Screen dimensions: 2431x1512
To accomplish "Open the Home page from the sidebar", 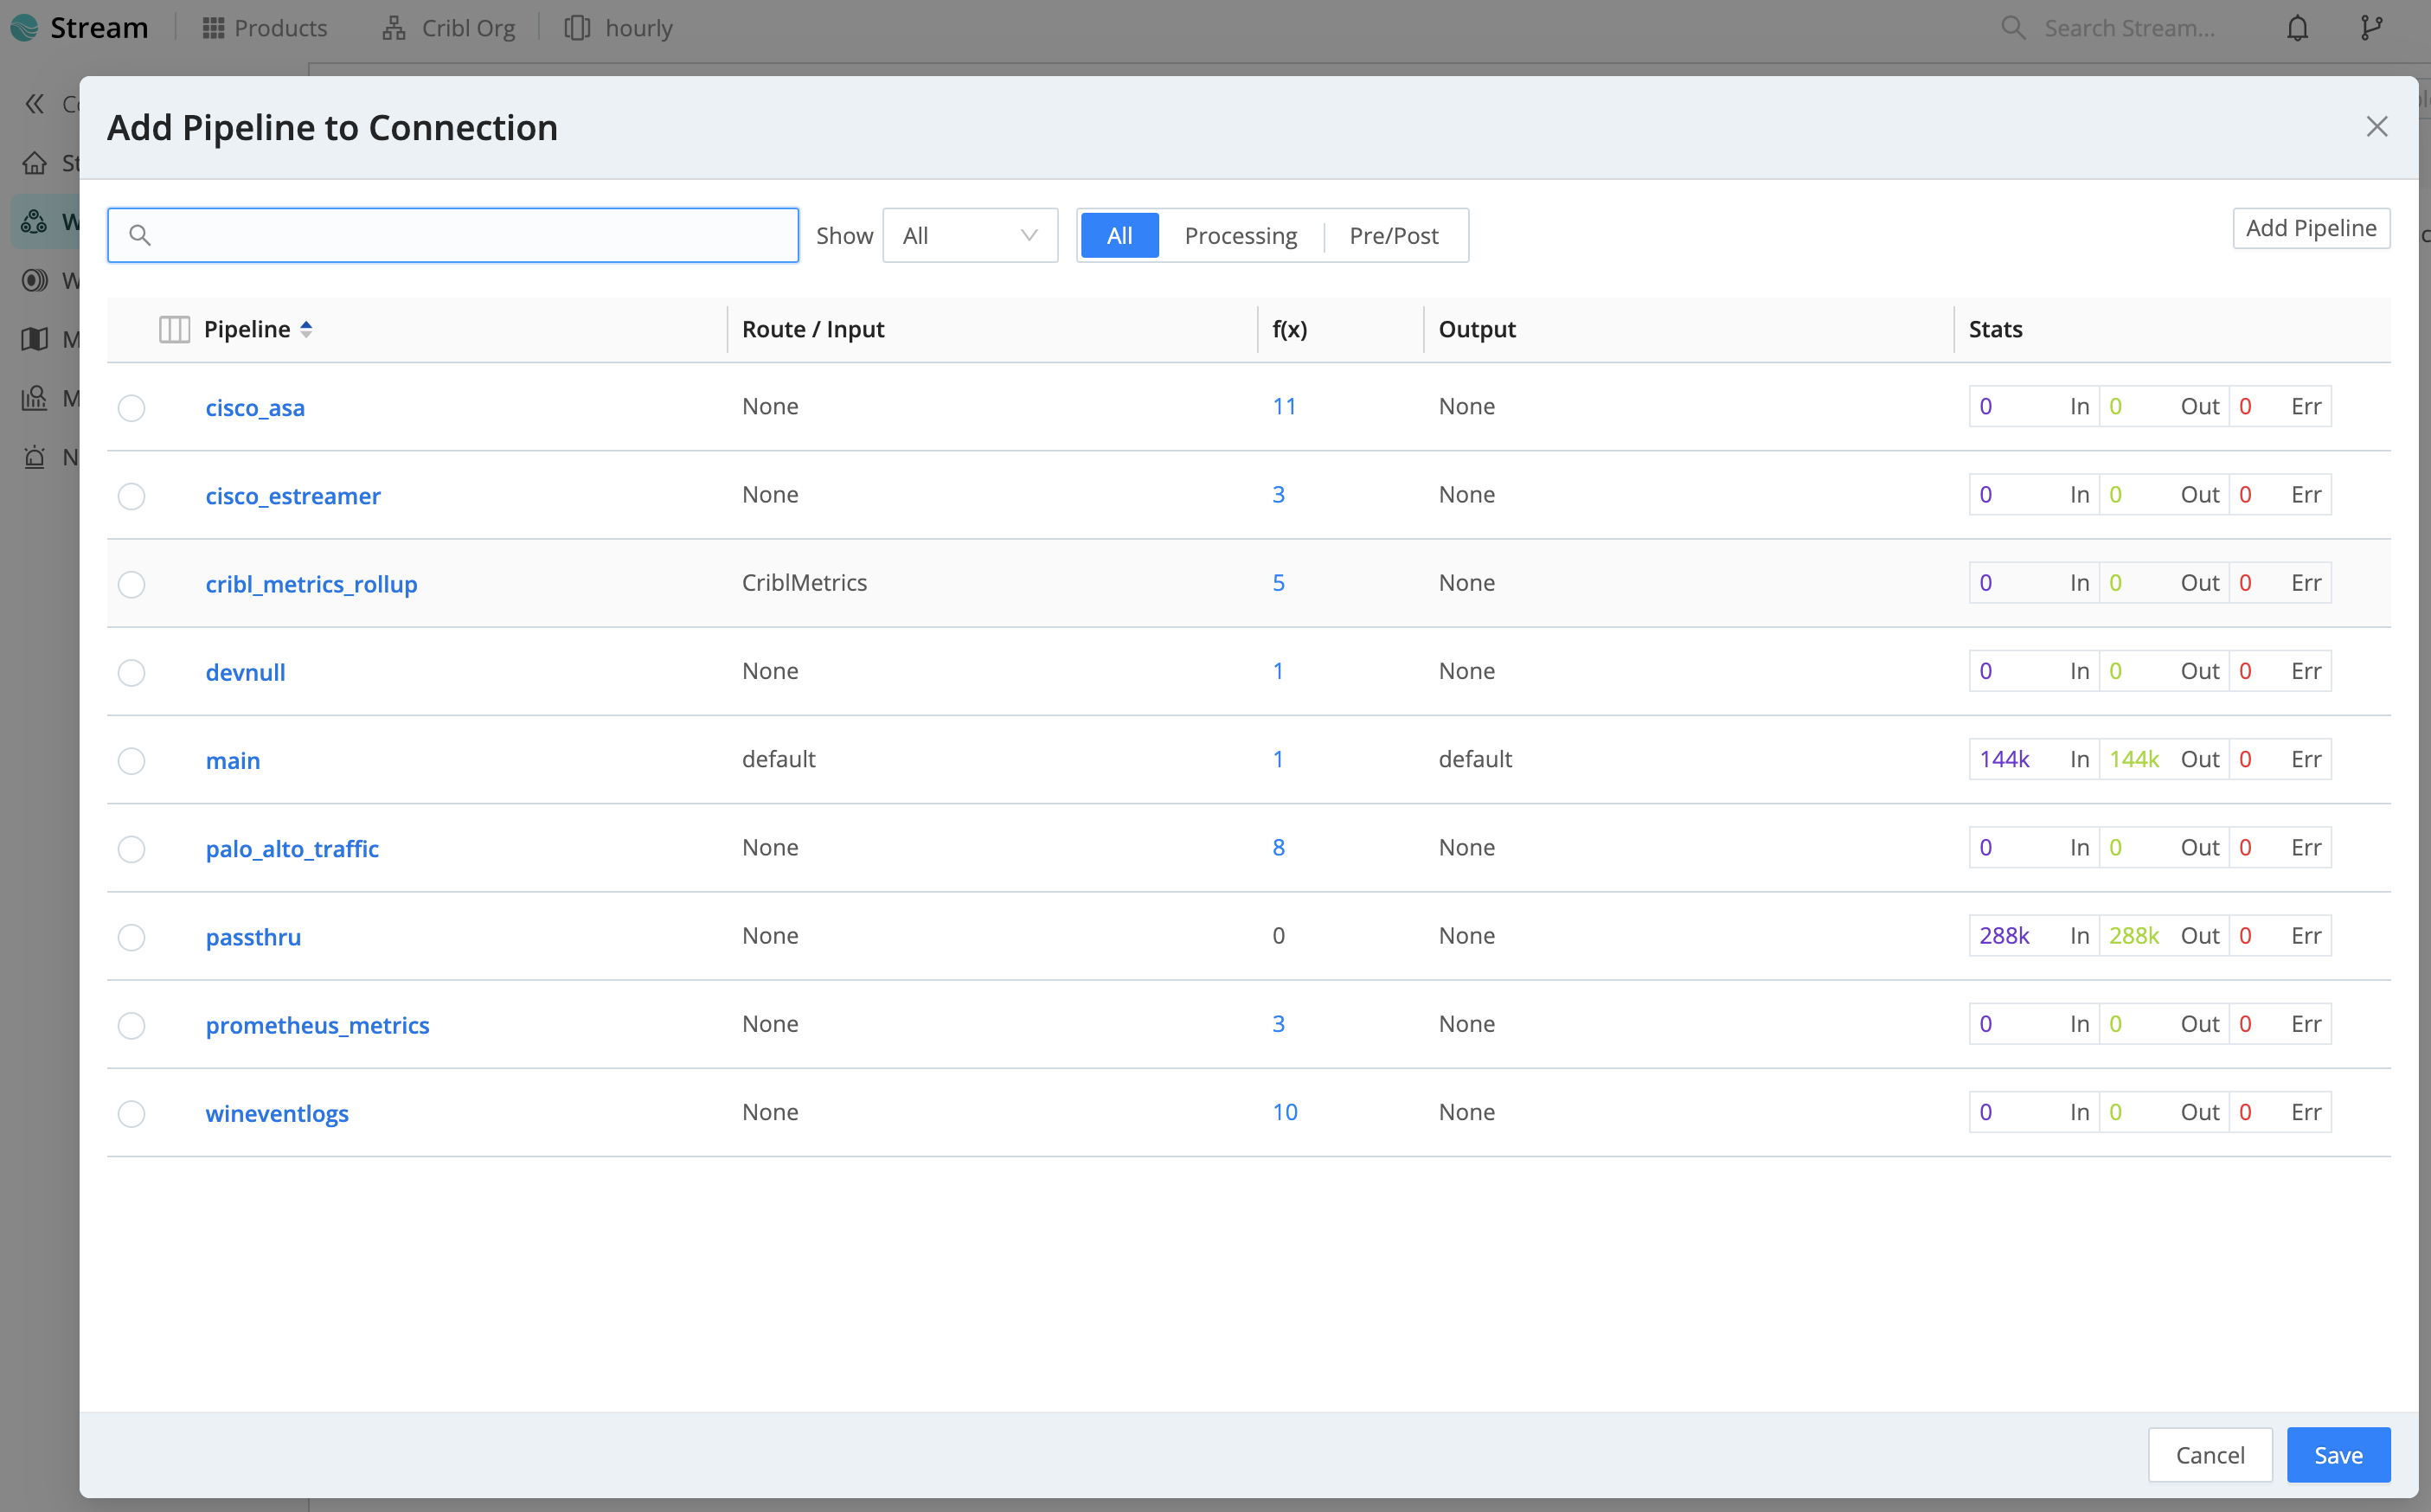I will tap(35, 162).
